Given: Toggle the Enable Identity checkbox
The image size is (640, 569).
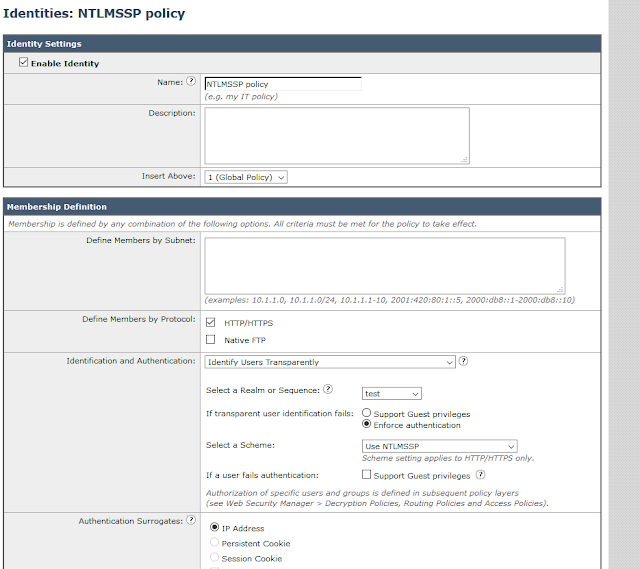Looking at the screenshot, I should point(23,62).
